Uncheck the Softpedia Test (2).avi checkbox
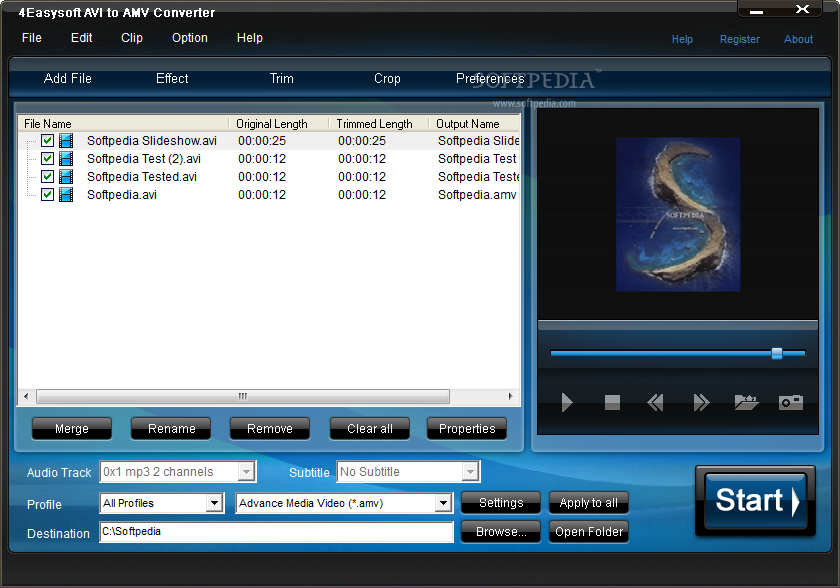Viewport: 840px width, 588px height. 47,159
